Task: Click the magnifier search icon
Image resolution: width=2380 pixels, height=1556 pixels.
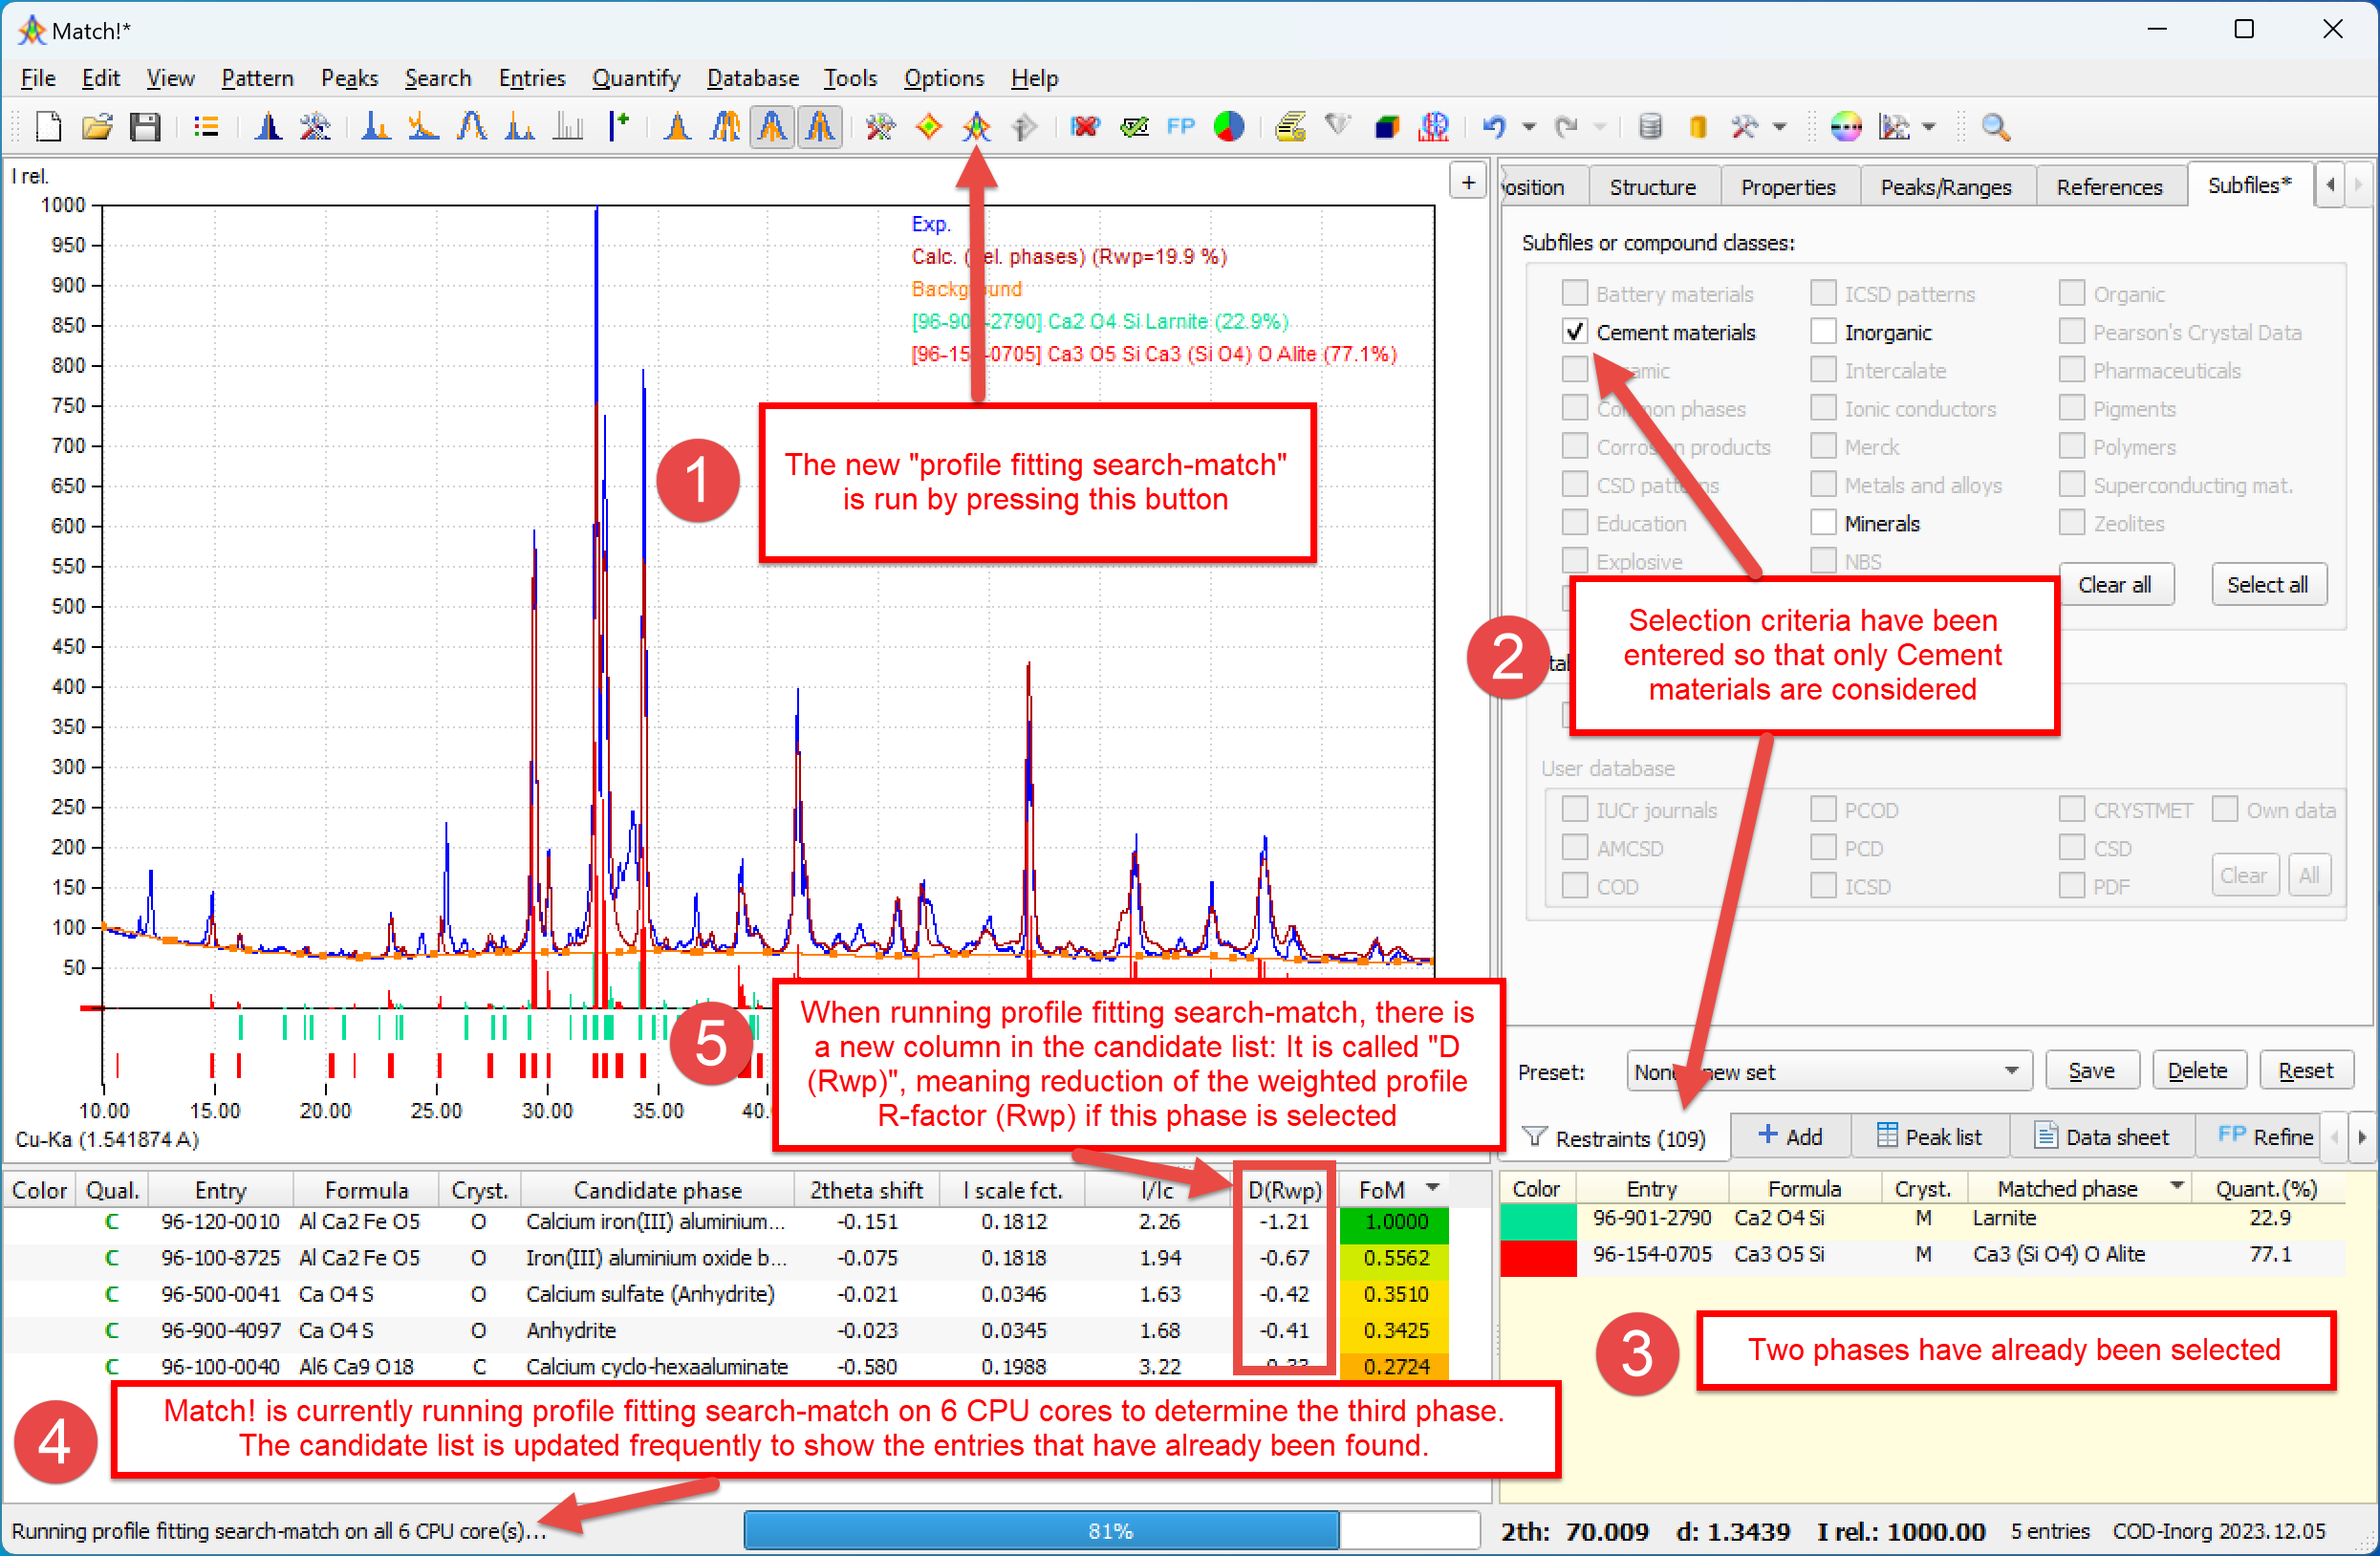Action: tap(1996, 128)
